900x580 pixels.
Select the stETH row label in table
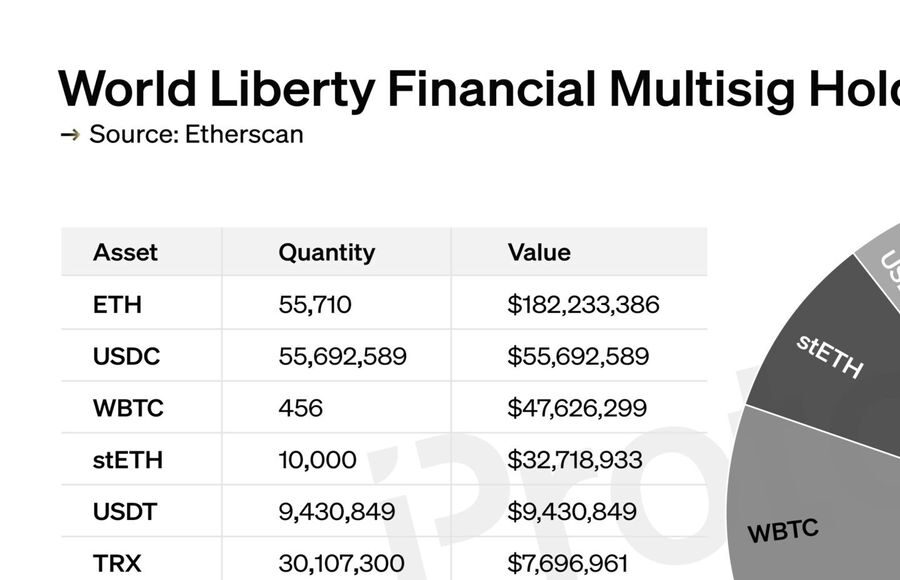coord(128,460)
